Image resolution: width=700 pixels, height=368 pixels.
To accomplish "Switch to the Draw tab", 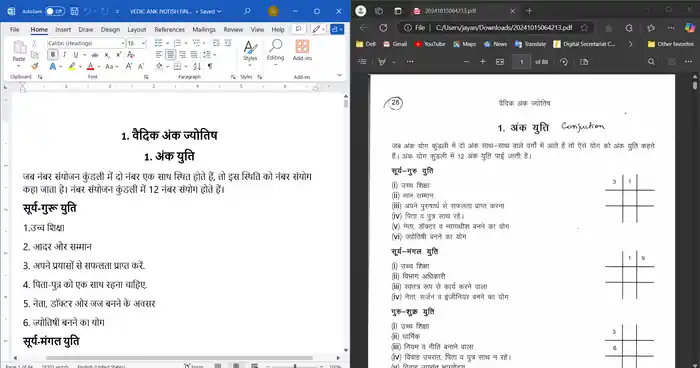I will [x=86, y=29].
